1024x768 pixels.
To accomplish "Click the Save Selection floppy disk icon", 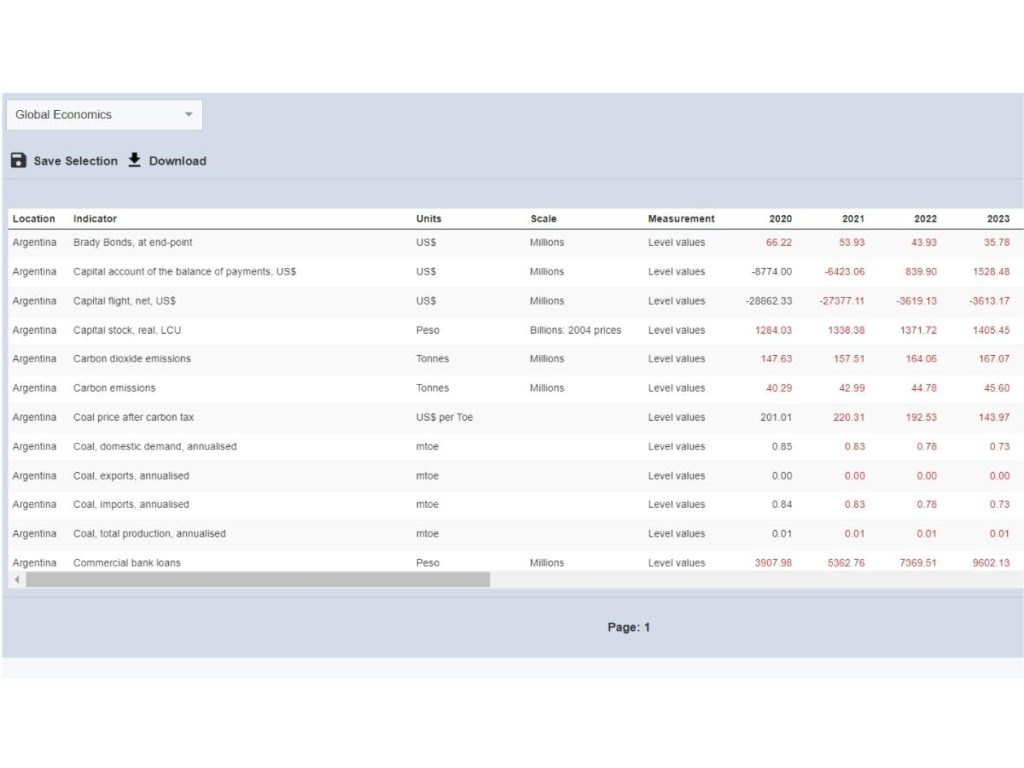I will point(18,160).
